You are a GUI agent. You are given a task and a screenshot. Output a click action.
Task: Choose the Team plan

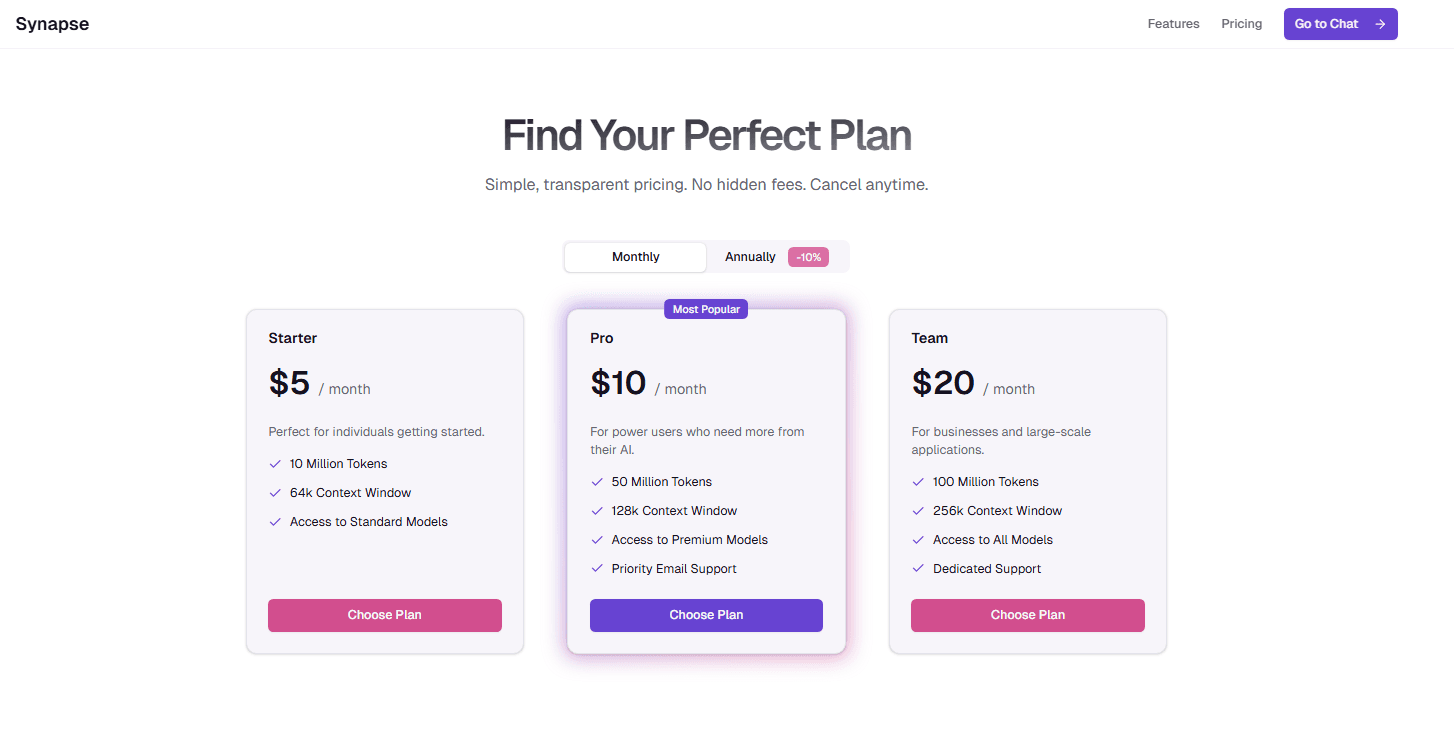click(1027, 615)
